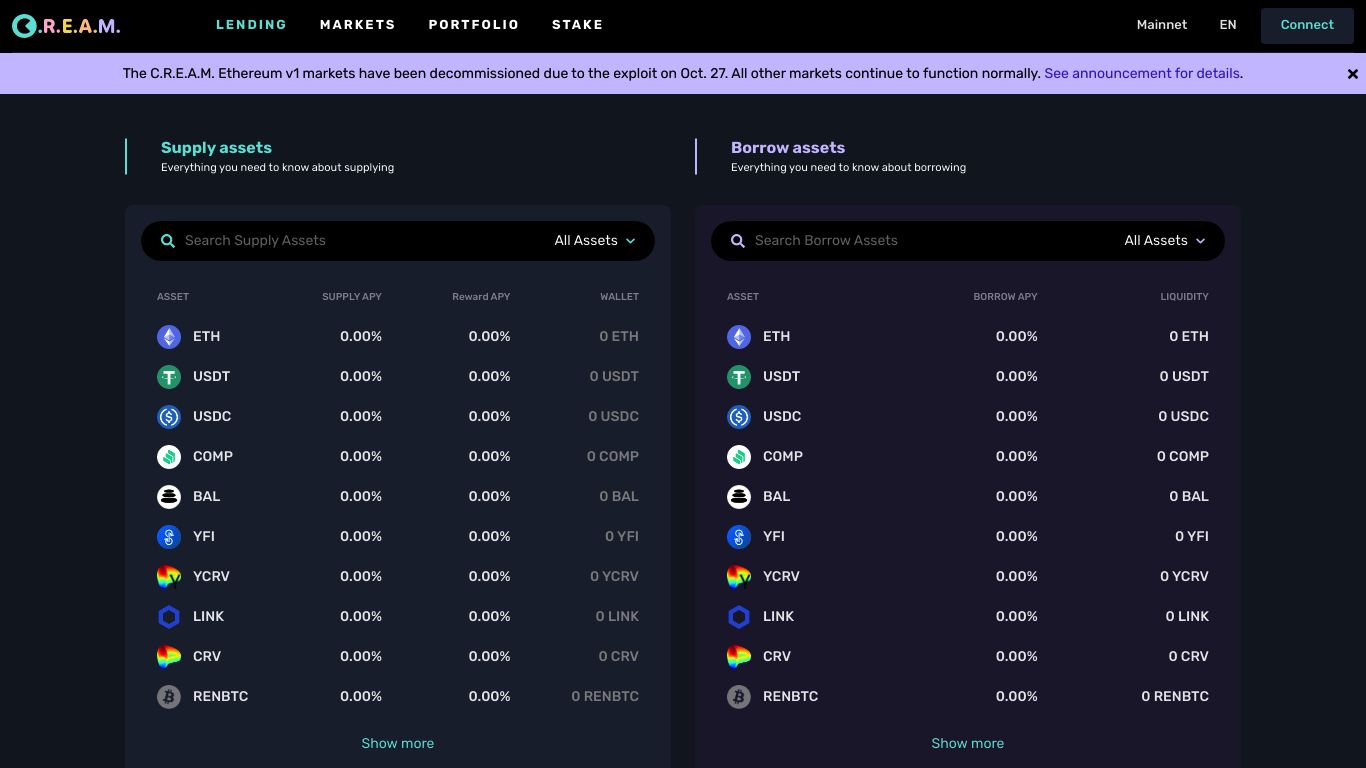The width and height of the screenshot is (1366, 768).
Task: Click Show more under Supply assets
Action: [x=398, y=744]
